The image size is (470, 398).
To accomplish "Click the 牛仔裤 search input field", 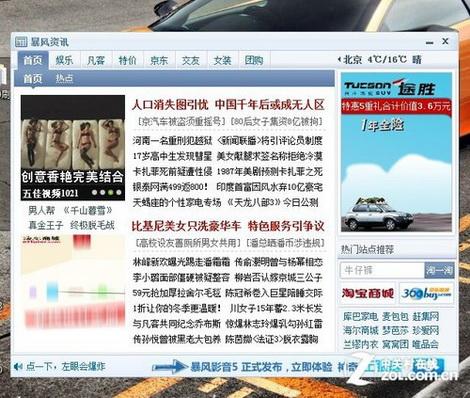I will (382, 270).
